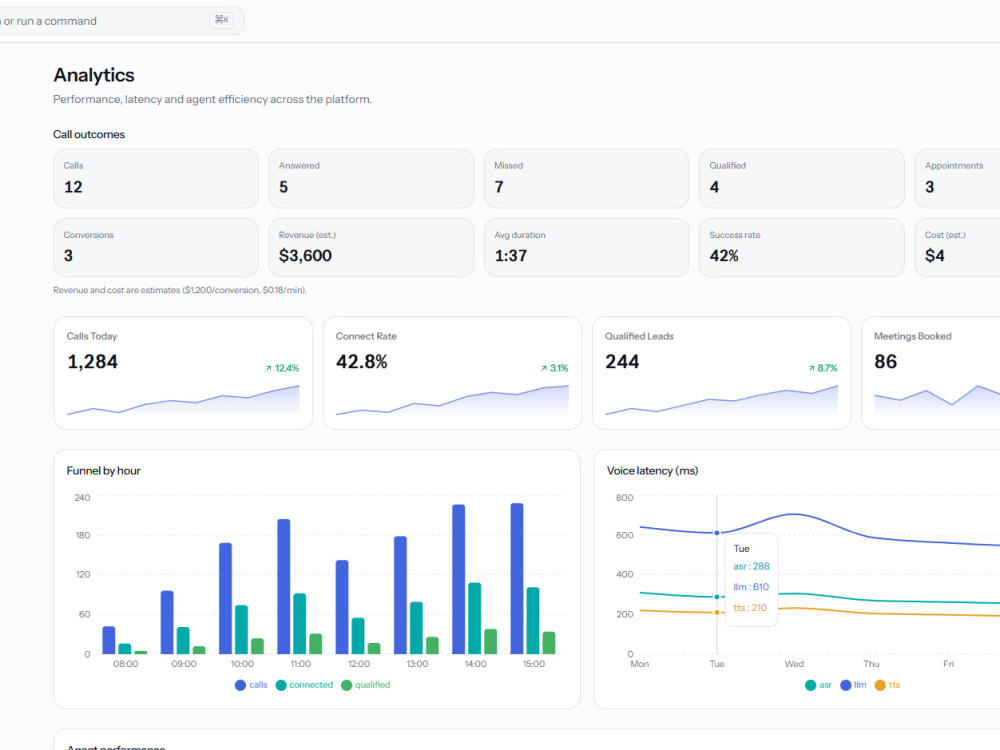Click the llm data point on Tue
The width and height of the screenshot is (1000, 750).
click(x=717, y=533)
